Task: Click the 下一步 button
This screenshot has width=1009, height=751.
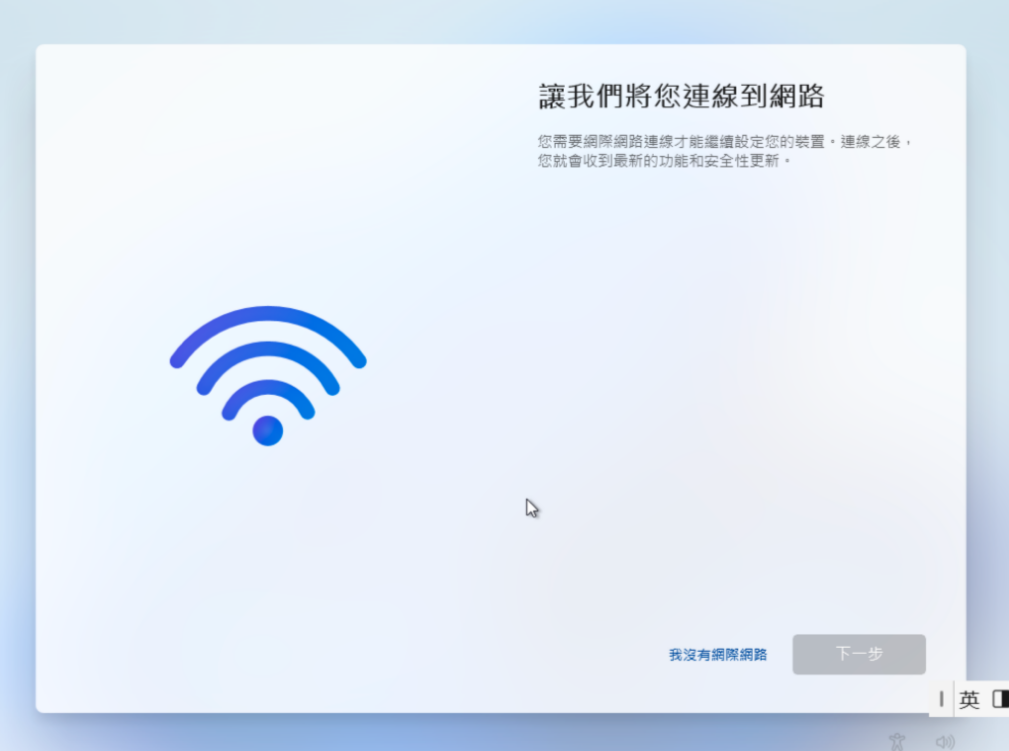Action: (x=859, y=654)
